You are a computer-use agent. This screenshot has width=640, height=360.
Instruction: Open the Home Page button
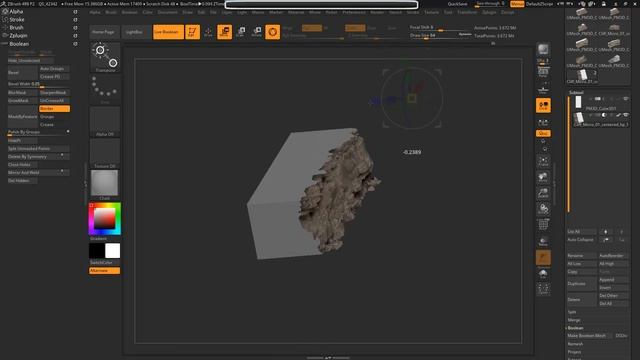click(103, 32)
